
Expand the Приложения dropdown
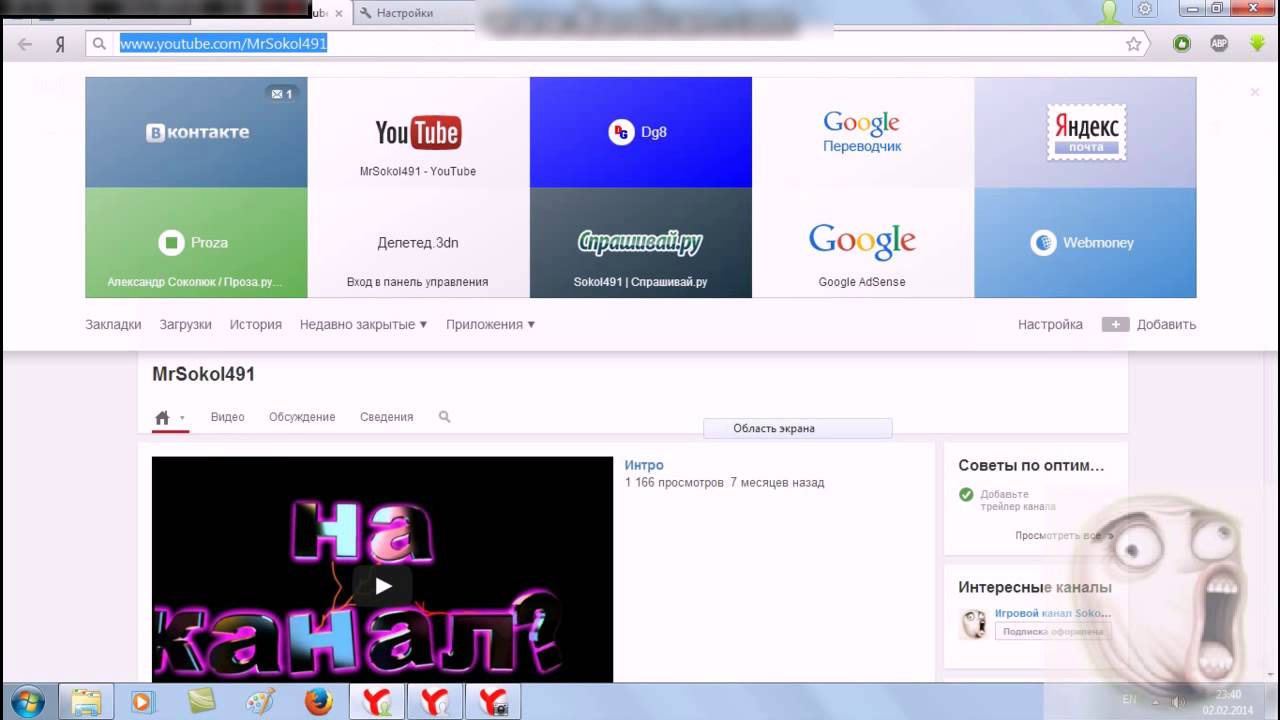pos(490,324)
